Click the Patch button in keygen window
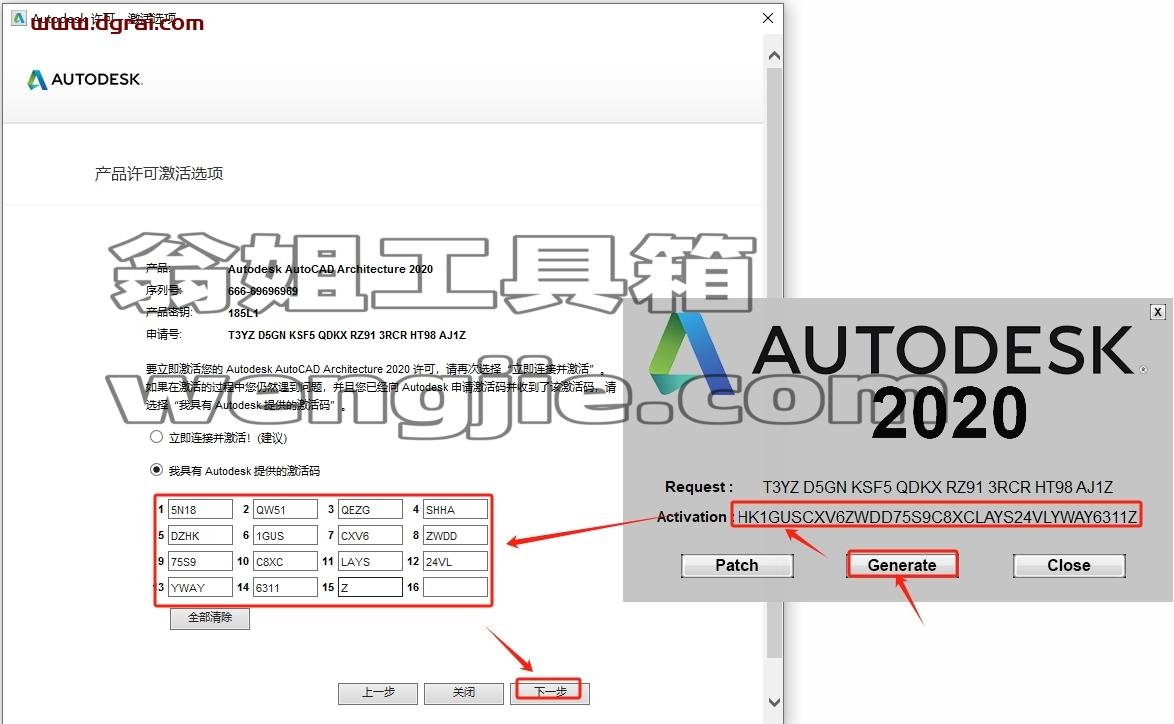Screen dimensions: 1174x724 (737, 565)
